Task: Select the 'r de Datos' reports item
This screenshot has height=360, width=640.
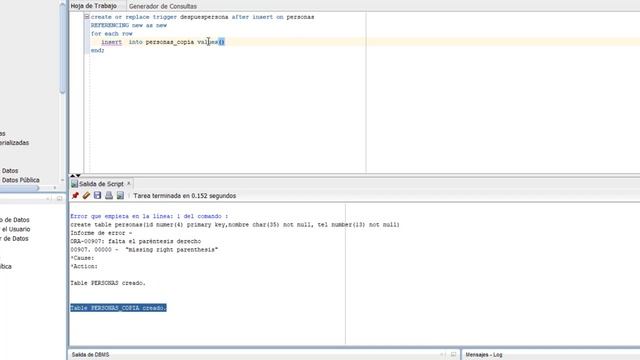Action: (14, 239)
